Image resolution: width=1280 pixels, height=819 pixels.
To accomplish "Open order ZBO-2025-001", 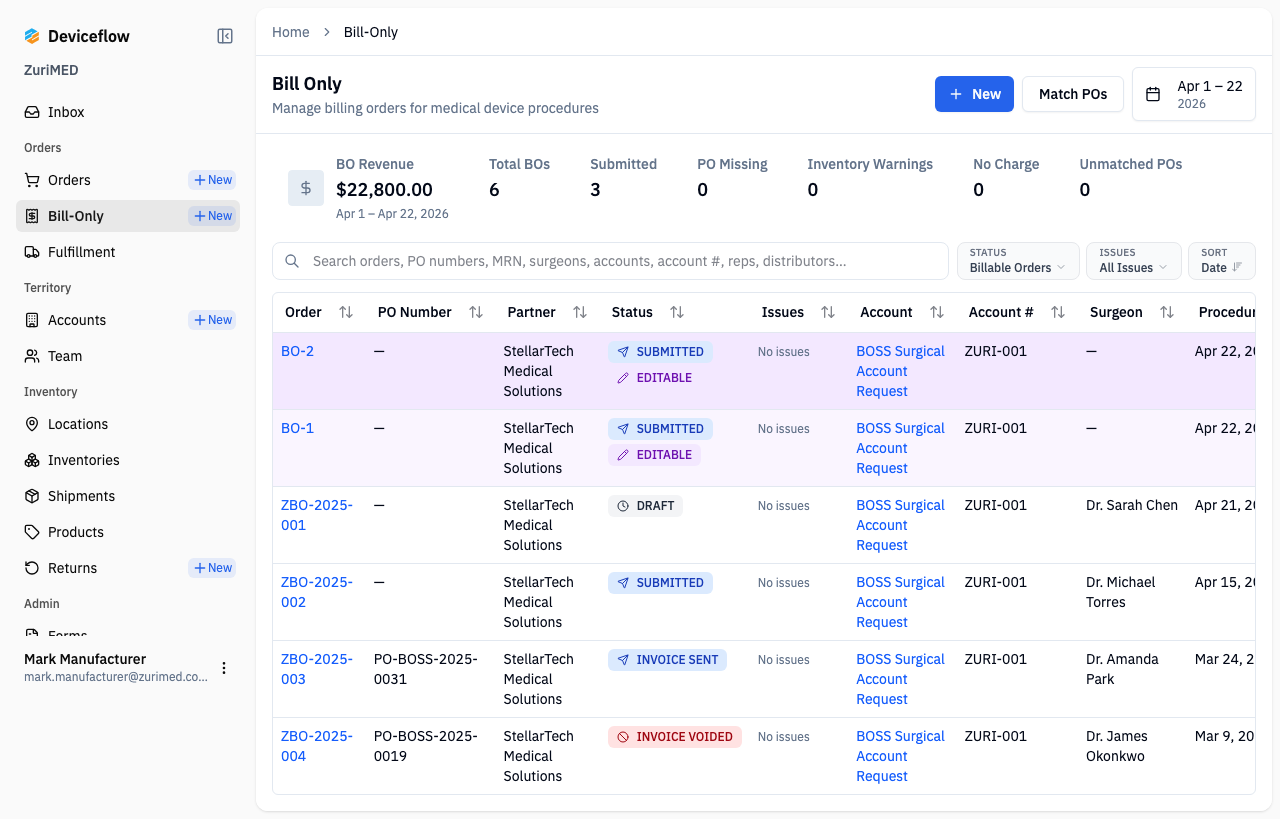I will pos(317,515).
